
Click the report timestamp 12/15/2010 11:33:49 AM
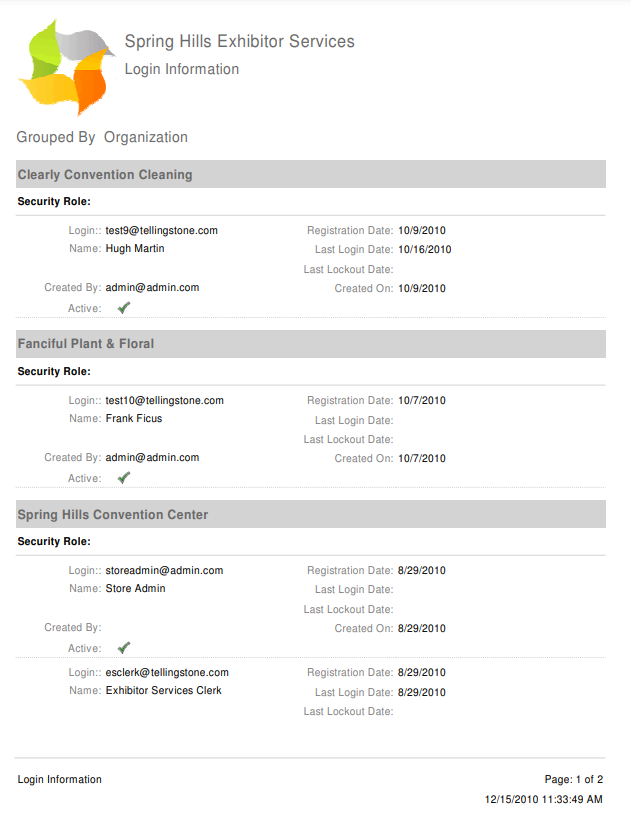[x=543, y=800]
